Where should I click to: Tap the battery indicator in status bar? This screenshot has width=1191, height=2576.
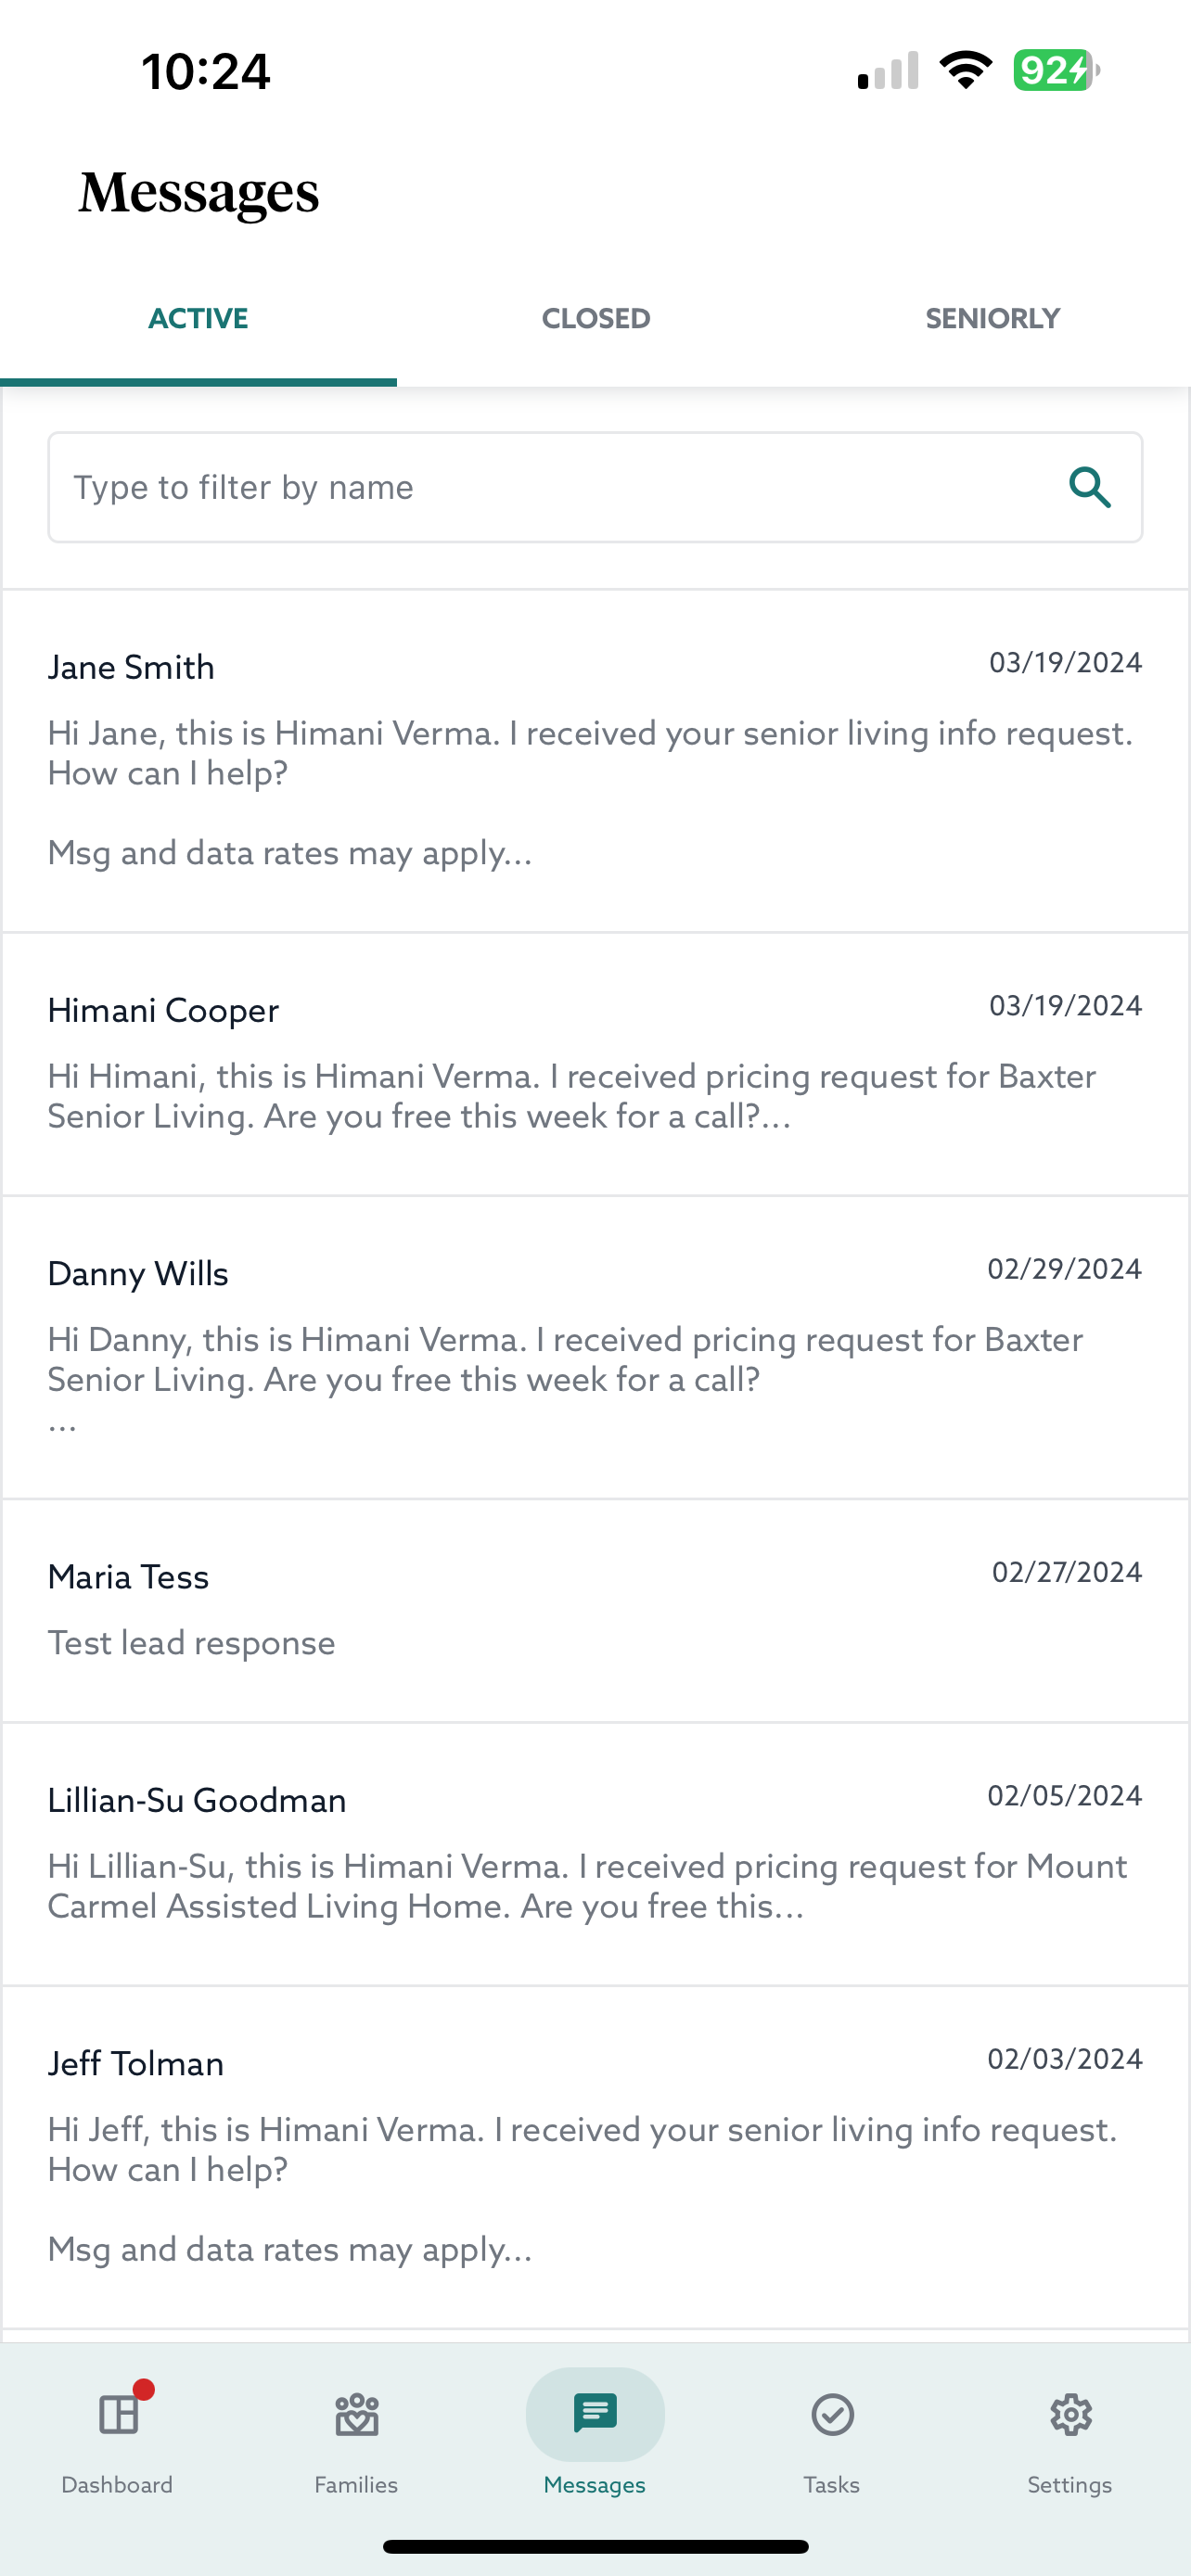pos(1055,71)
